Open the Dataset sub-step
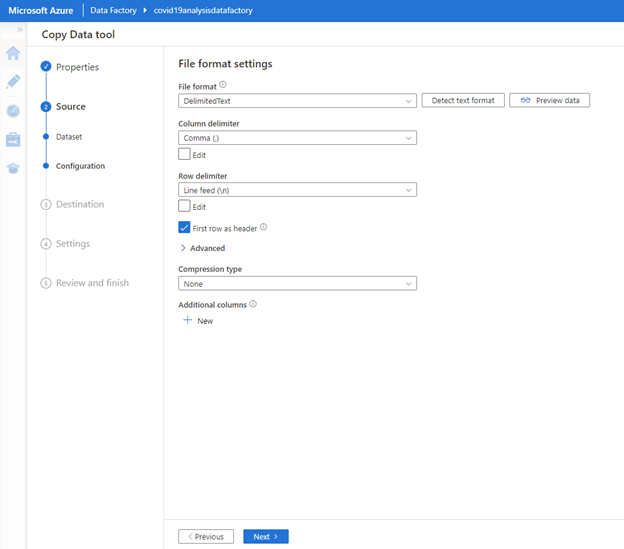The width and height of the screenshot is (624, 549). click(x=69, y=137)
